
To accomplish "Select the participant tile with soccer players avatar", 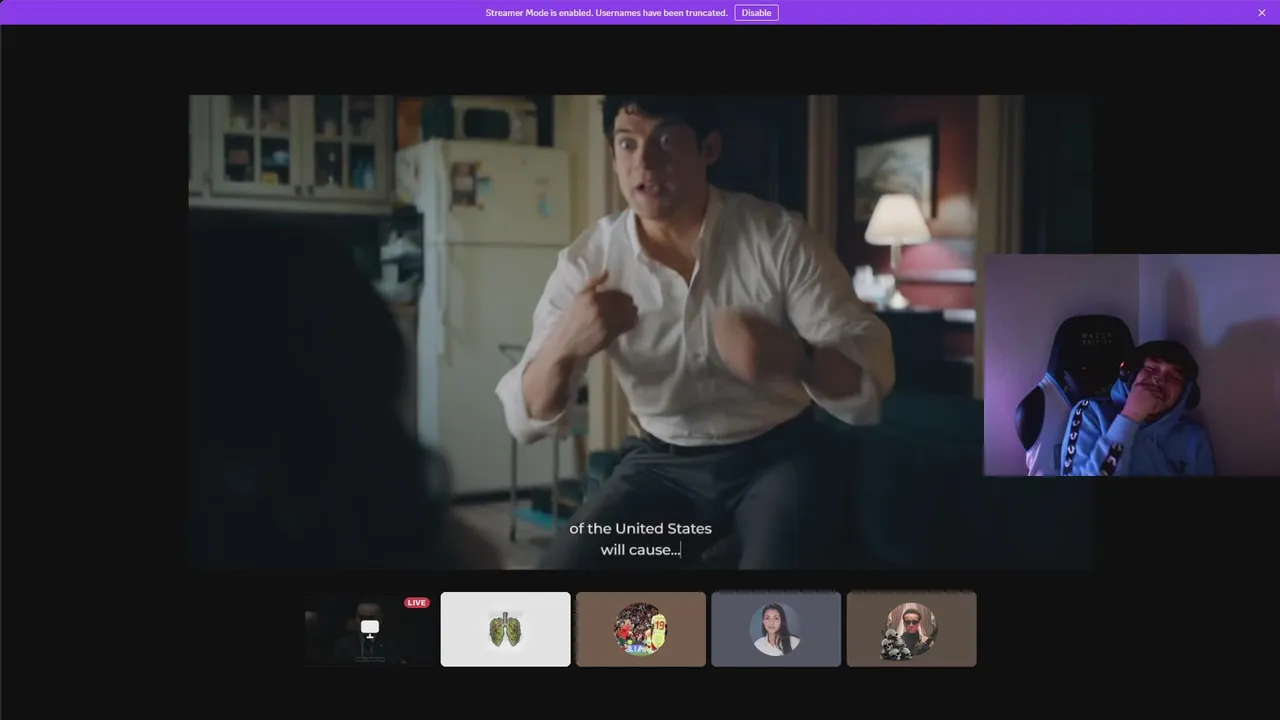I will (x=641, y=629).
